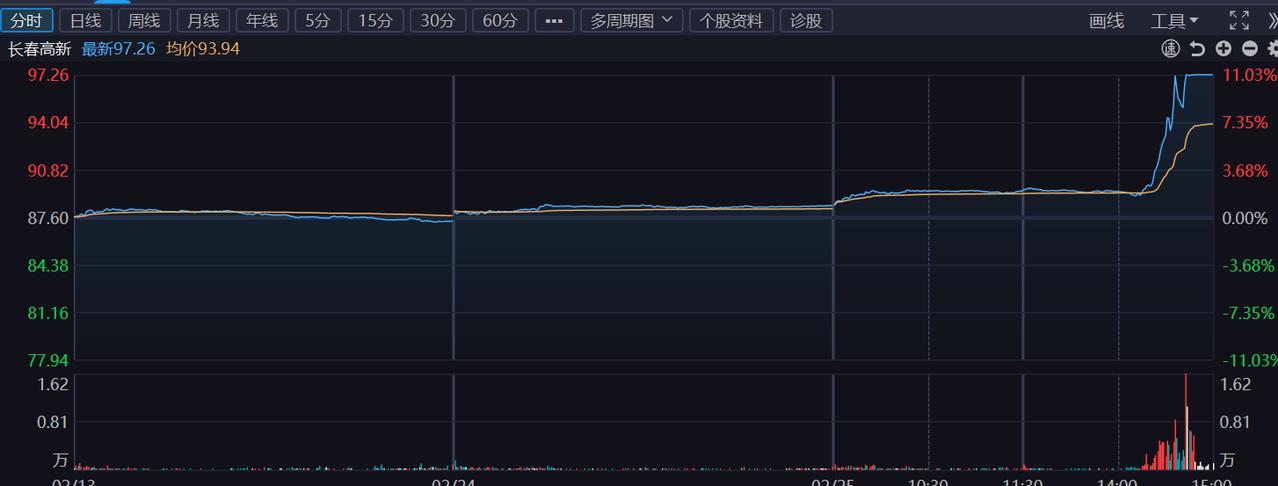
Task: Open 个股资料 stock information
Action: [731, 20]
